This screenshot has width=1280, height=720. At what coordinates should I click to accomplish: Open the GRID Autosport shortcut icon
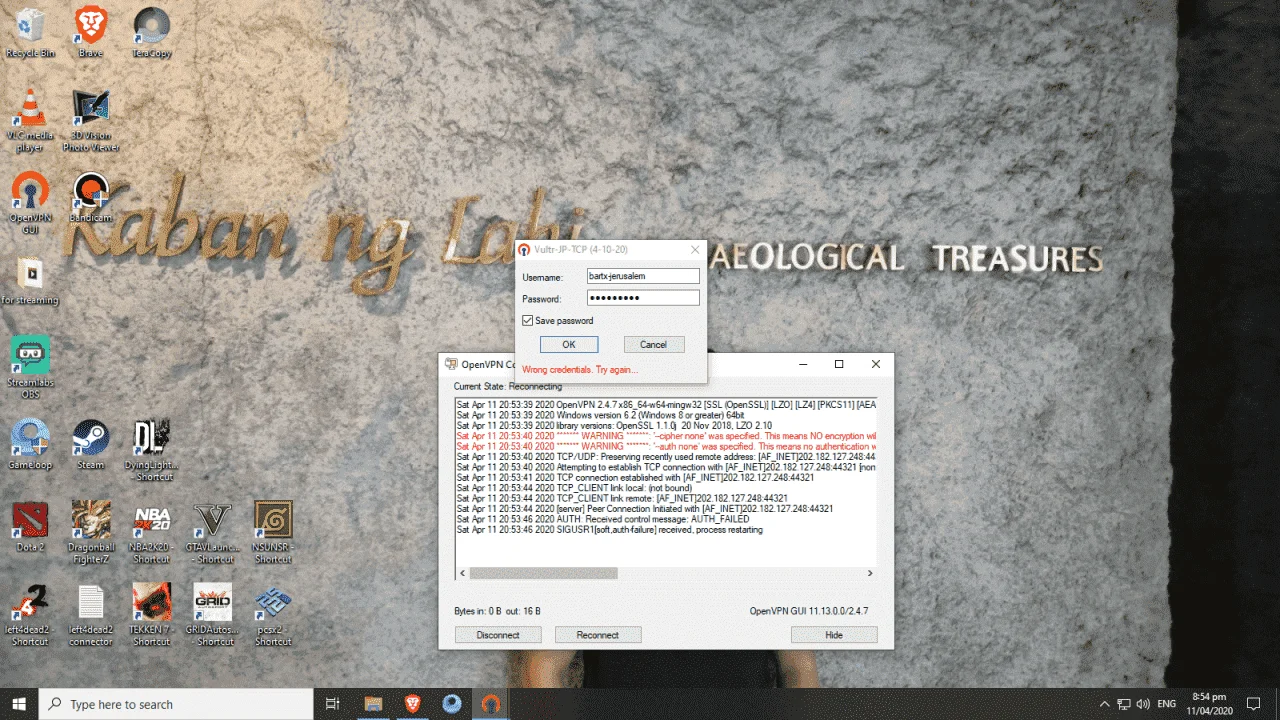coord(212,615)
